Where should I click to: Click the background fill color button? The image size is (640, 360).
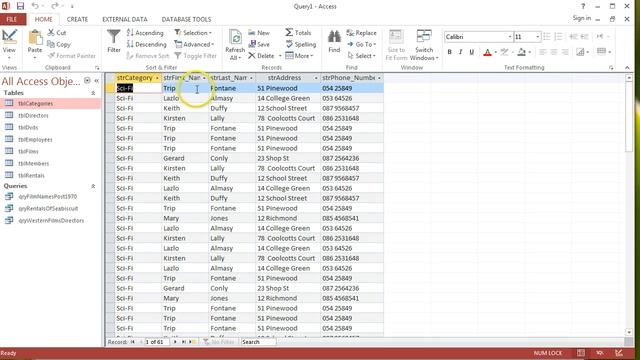point(522,52)
